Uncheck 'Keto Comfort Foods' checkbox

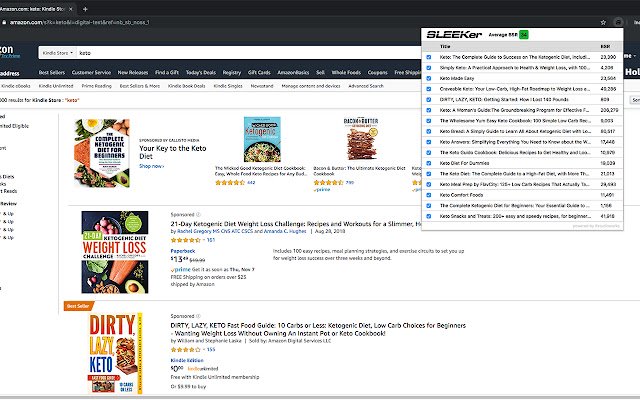coord(429,195)
